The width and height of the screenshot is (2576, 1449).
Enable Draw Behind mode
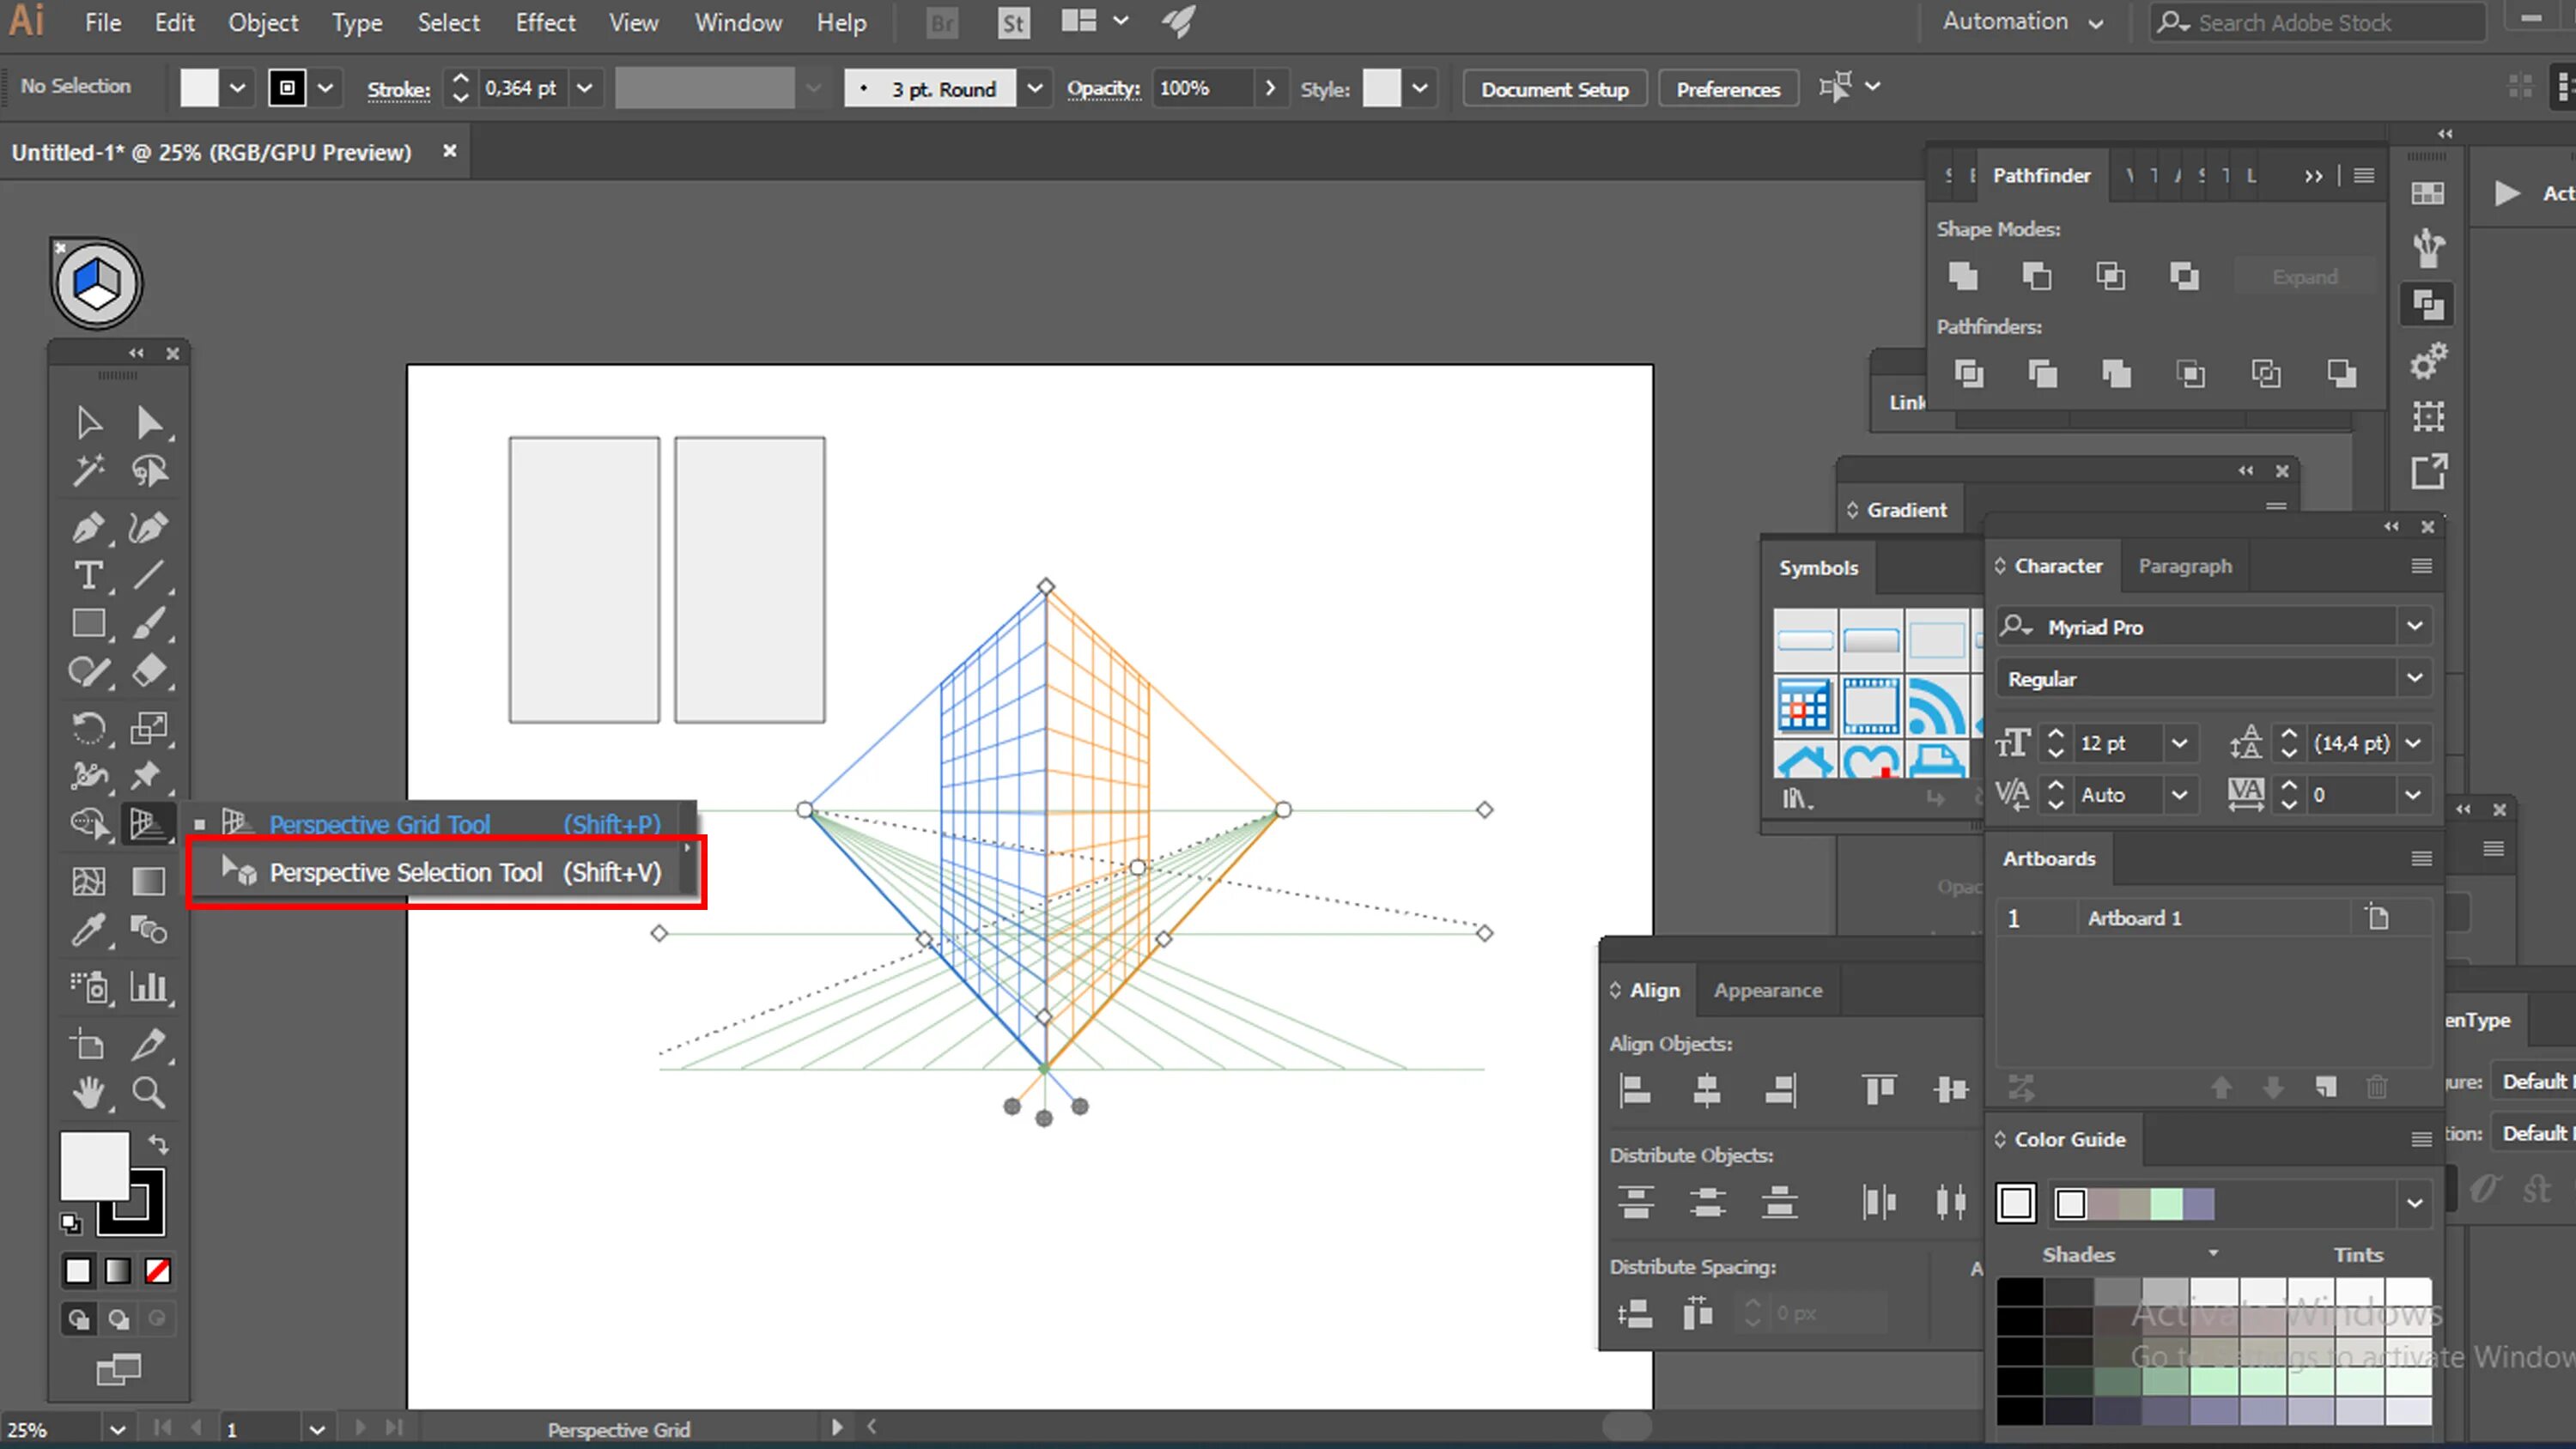pyautogui.click(x=118, y=1320)
